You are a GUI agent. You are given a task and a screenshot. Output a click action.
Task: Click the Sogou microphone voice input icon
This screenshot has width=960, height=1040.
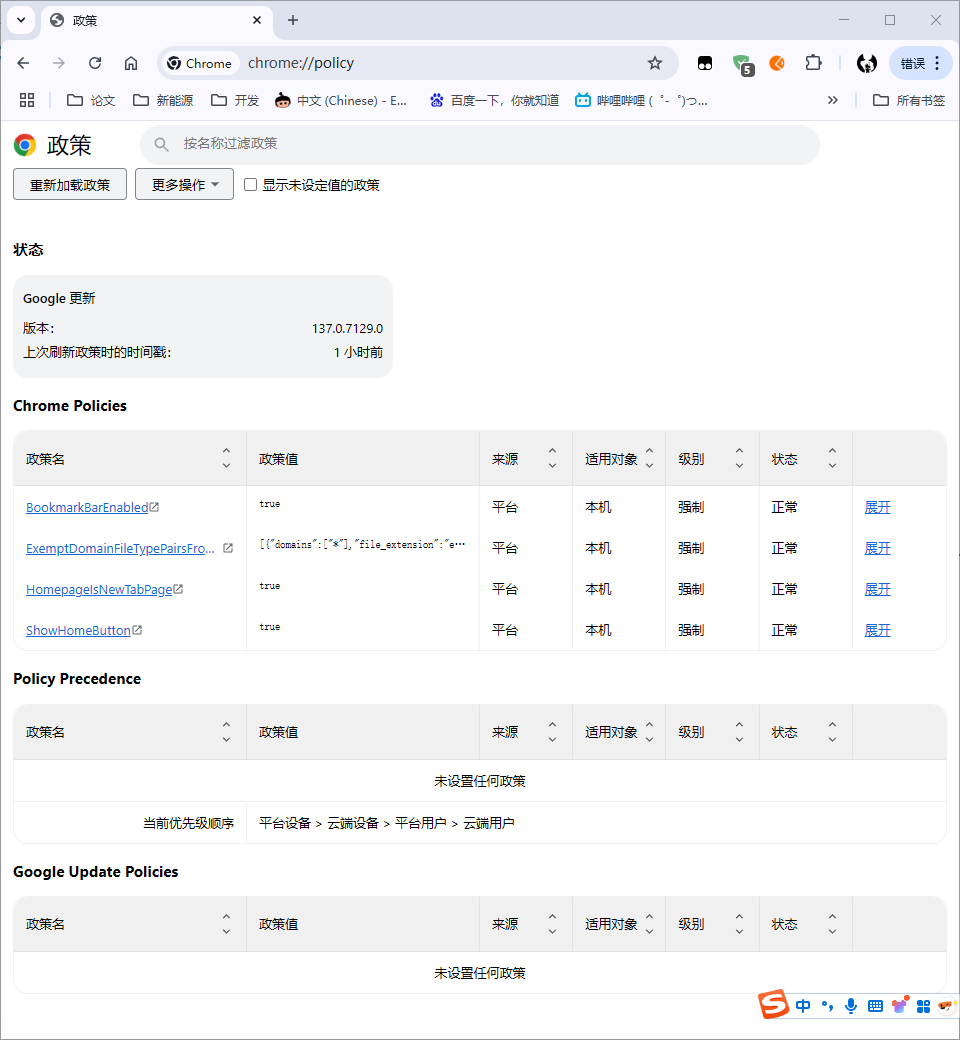(851, 1006)
